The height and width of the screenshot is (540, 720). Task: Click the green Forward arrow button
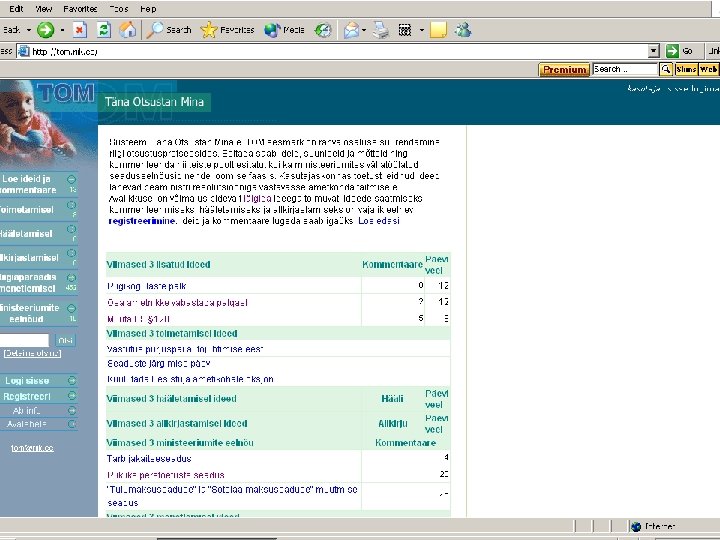(x=45, y=30)
